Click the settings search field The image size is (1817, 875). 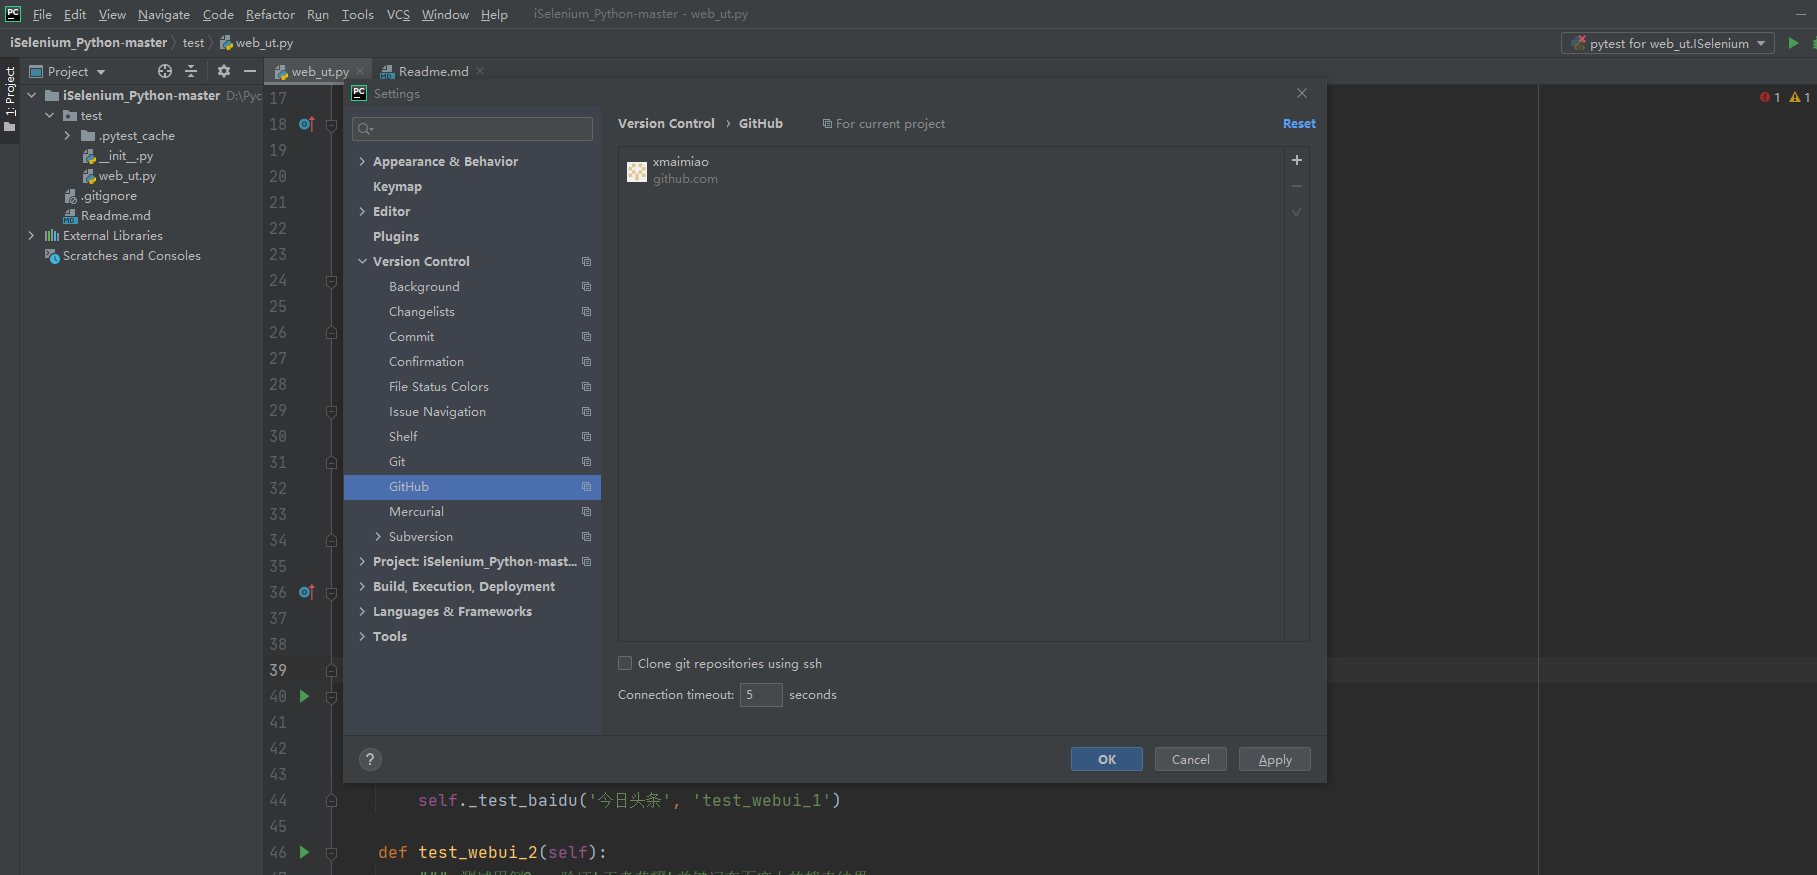click(x=472, y=129)
